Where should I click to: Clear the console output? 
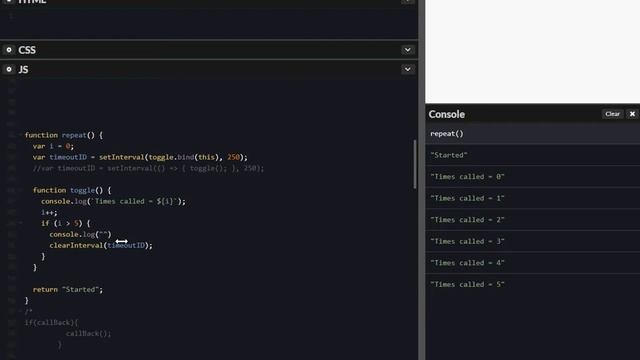[612, 114]
